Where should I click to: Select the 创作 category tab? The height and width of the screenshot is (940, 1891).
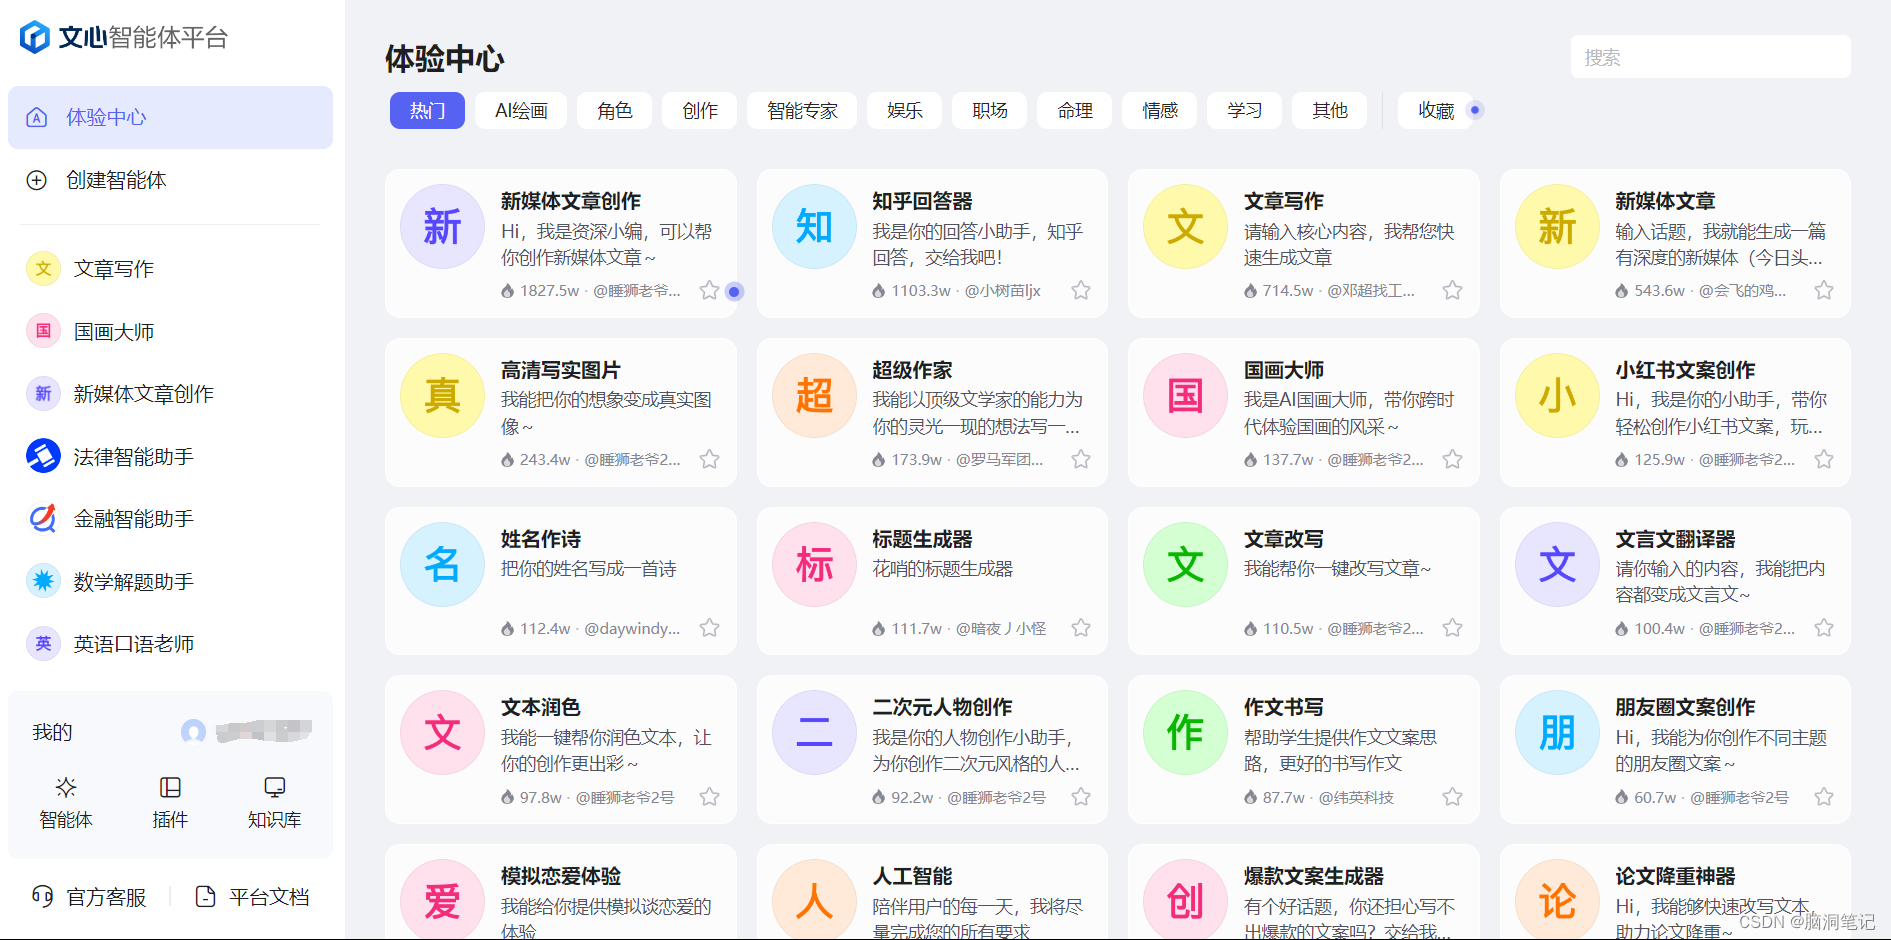(x=700, y=111)
